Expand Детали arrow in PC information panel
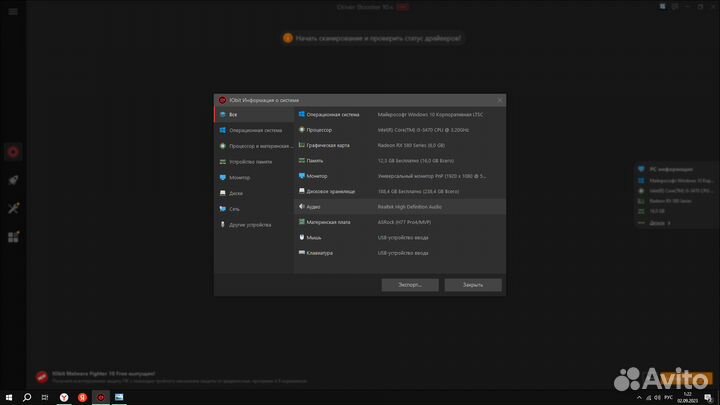Screen dimensions: 720x405 point(669,223)
